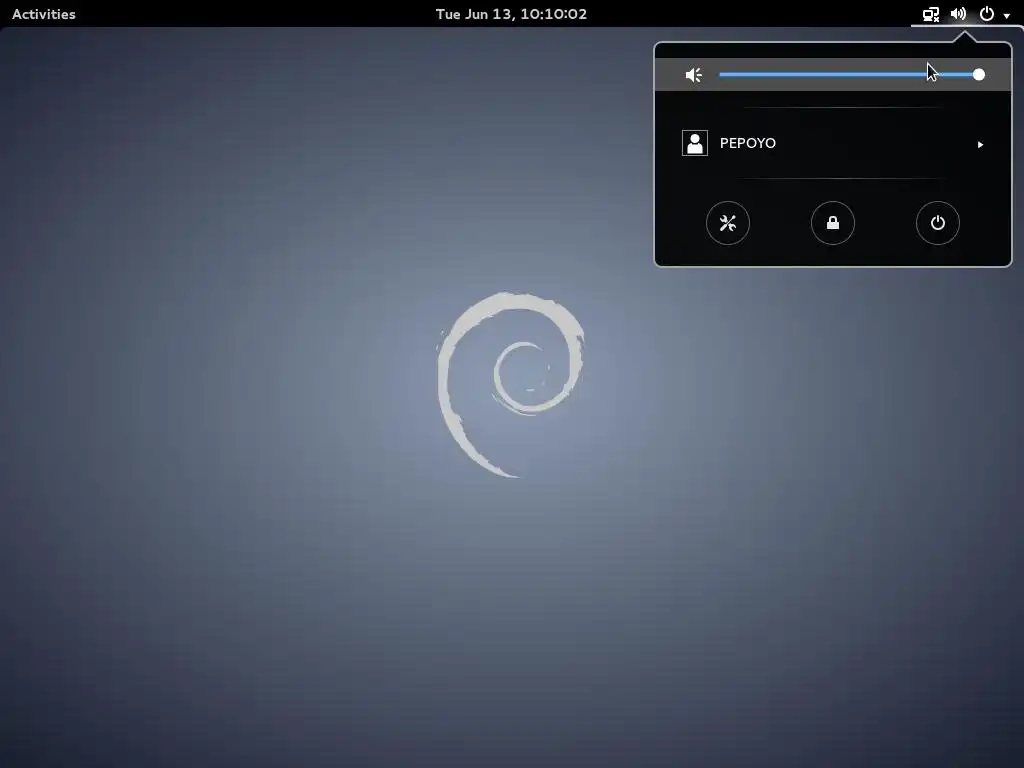Click the system menu dropdown arrow
Screen dimensions: 1024x768
1006,15
